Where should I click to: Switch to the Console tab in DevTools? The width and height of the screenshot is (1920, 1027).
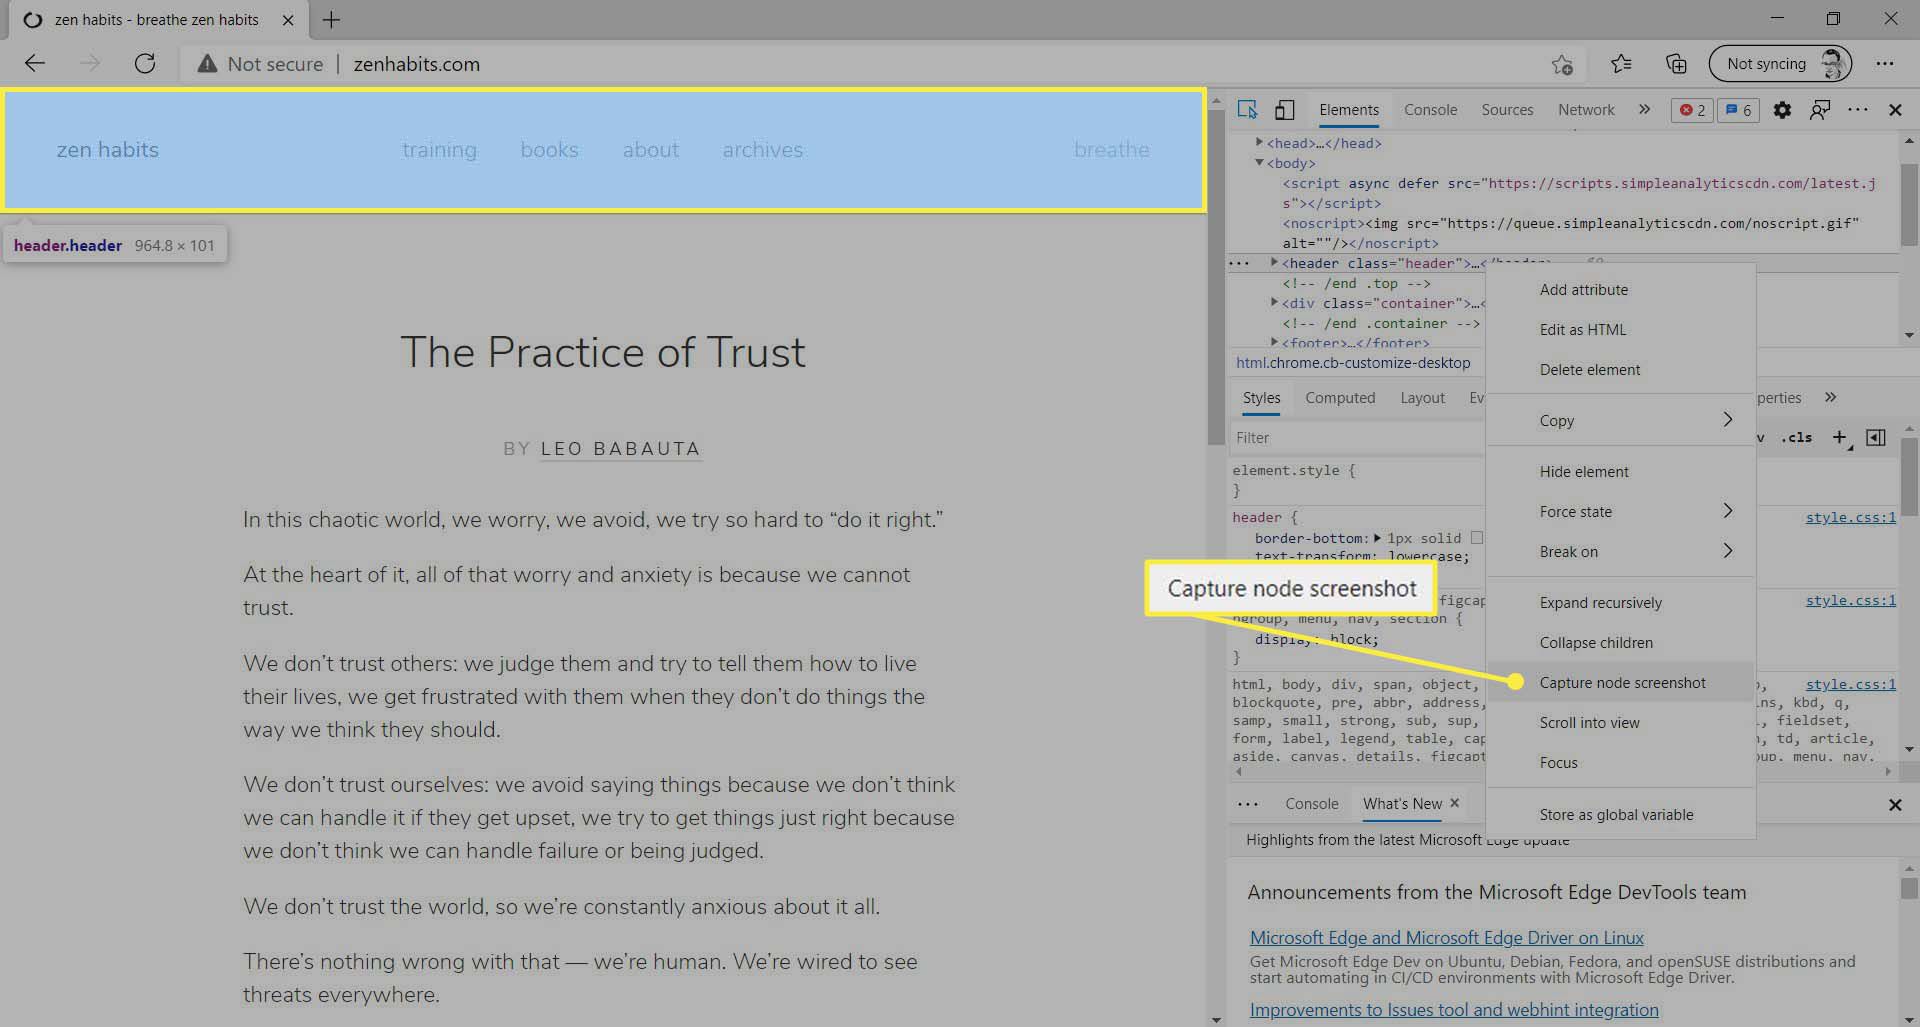[1430, 110]
